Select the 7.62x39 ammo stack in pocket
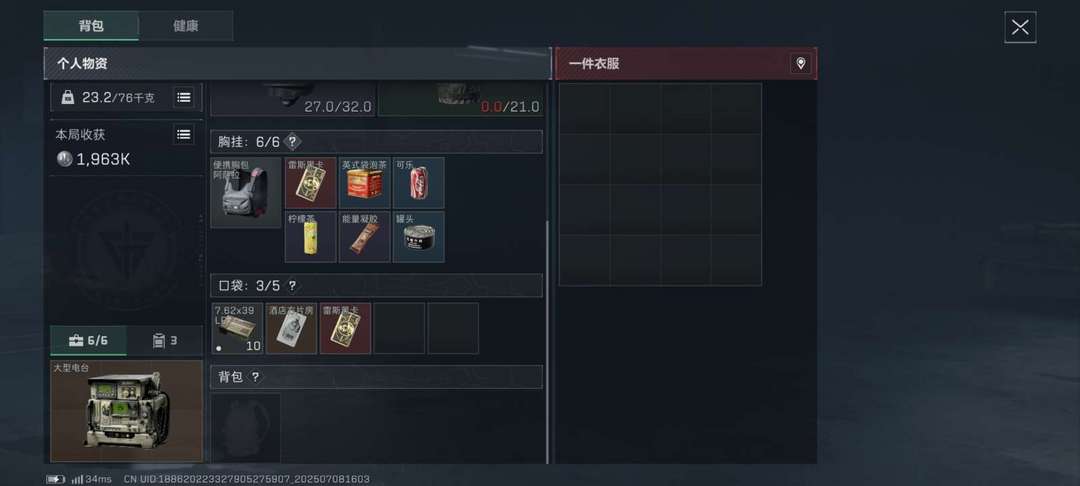This screenshot has height=486, width=1080. tap(237, 328)
